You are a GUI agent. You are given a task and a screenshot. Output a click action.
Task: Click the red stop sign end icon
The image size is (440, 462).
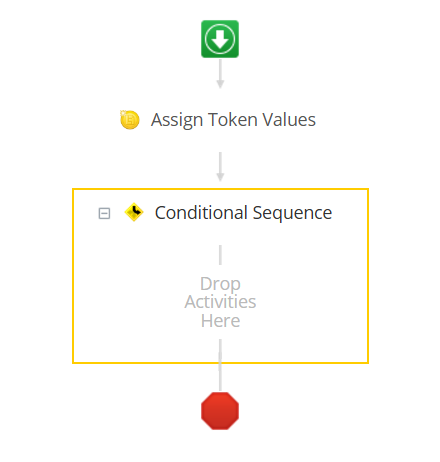[220, 411]
